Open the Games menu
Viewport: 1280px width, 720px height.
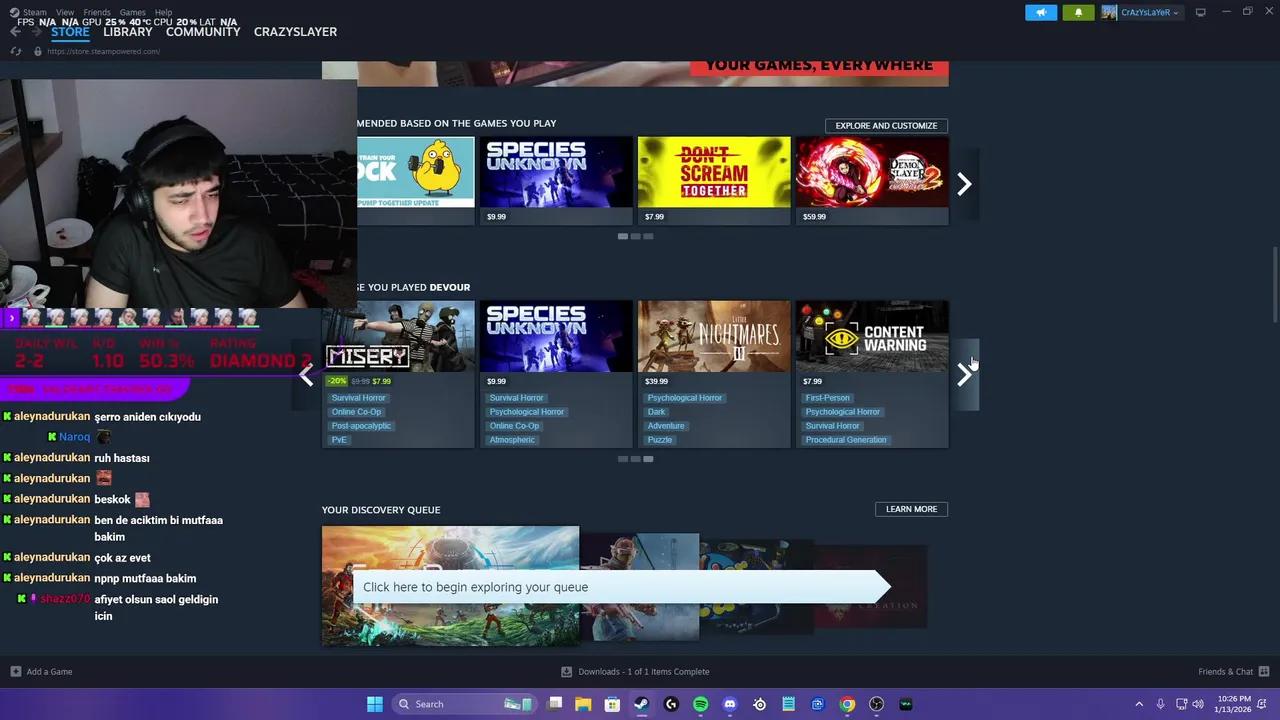coord(132,12)
